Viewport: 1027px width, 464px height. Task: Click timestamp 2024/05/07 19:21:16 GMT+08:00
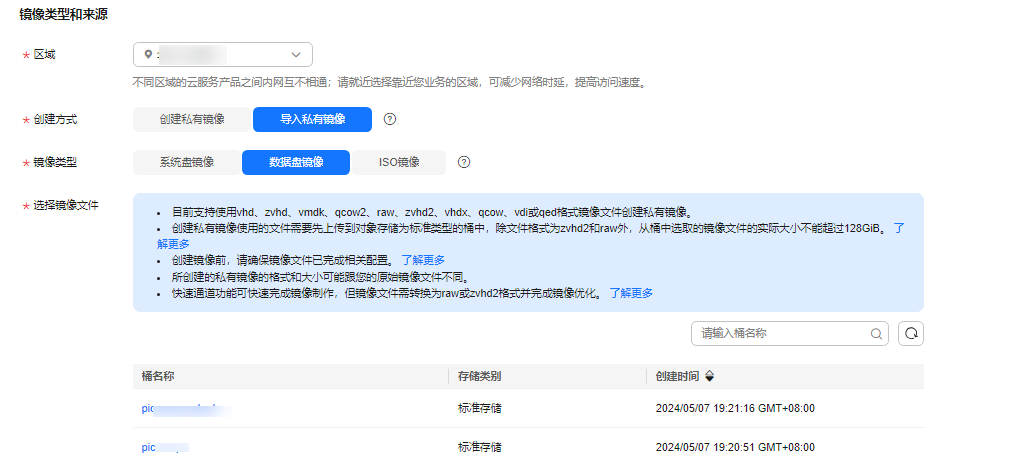pos(735,409)
